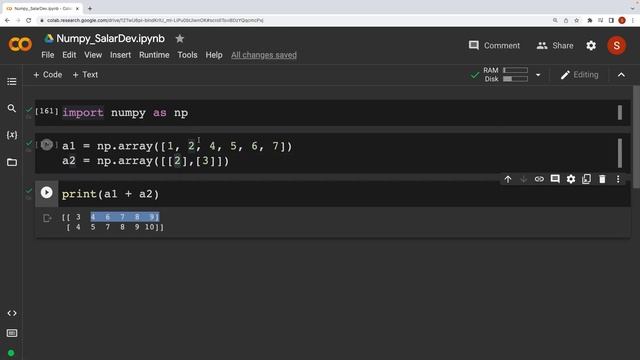Open the Help menu

pos(214,55)
